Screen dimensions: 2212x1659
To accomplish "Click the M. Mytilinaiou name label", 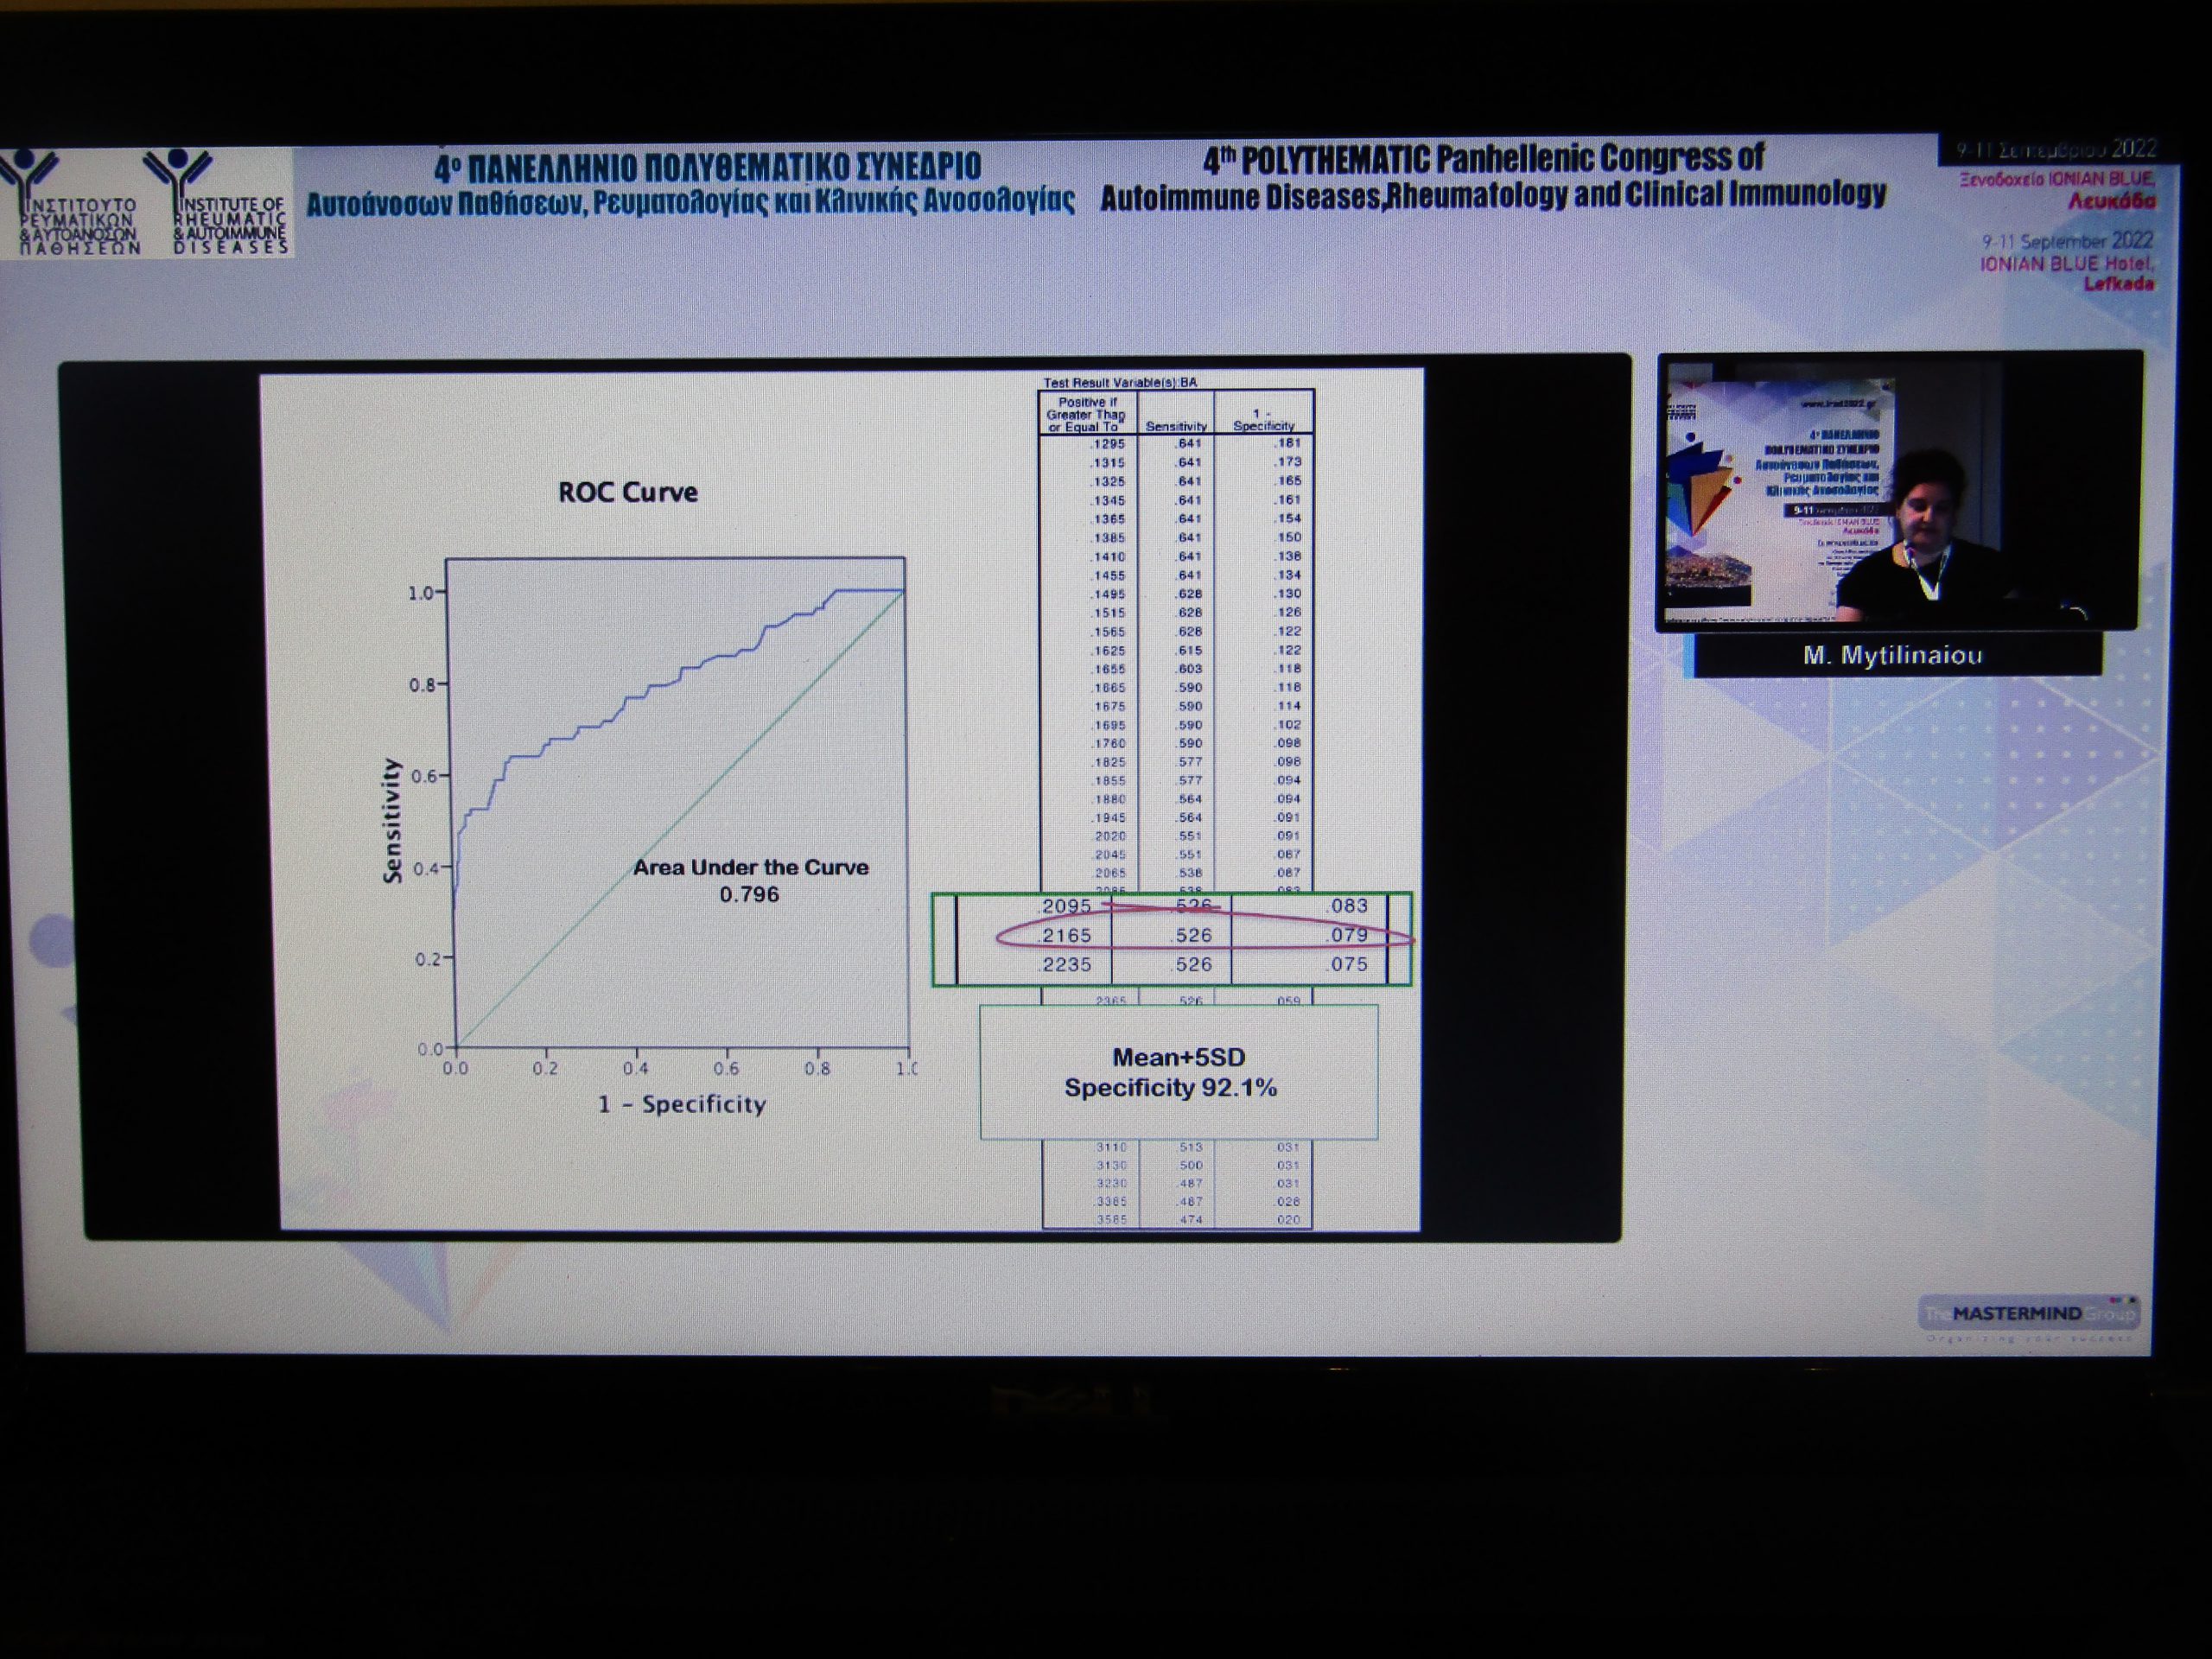I will [x=1892, y=656].
